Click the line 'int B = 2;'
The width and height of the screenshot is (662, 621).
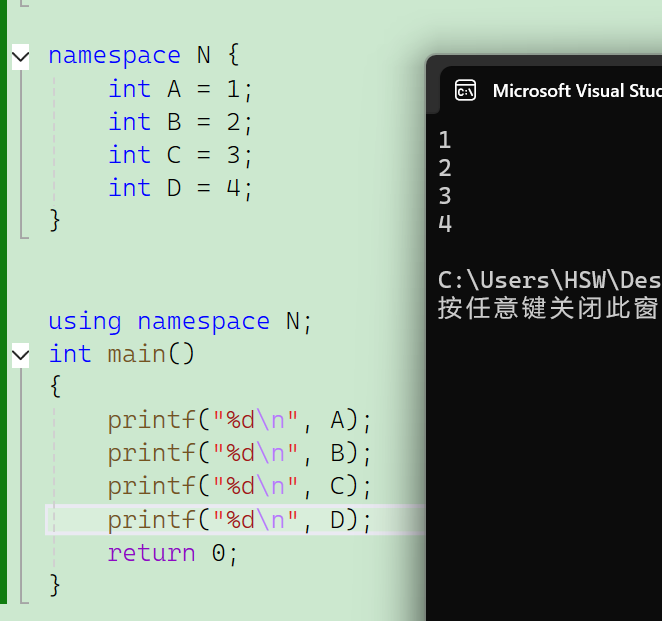pyautogui.click(x=180, y=122)
